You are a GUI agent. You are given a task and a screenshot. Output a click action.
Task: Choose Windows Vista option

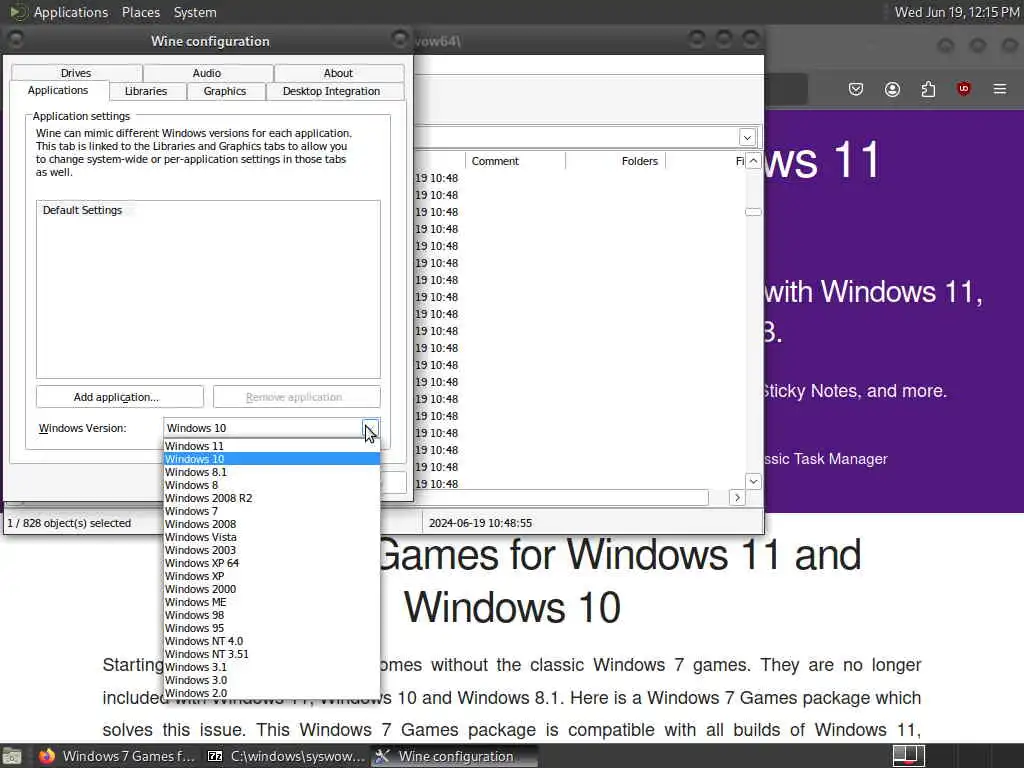(271, 537)
